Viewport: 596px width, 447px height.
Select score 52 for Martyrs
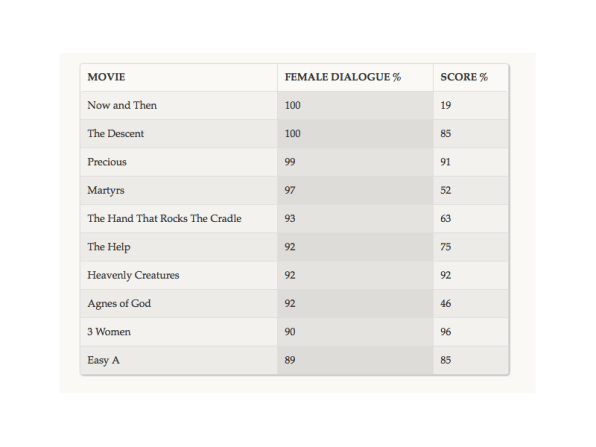pyautogui.click(x=445, y=190)
